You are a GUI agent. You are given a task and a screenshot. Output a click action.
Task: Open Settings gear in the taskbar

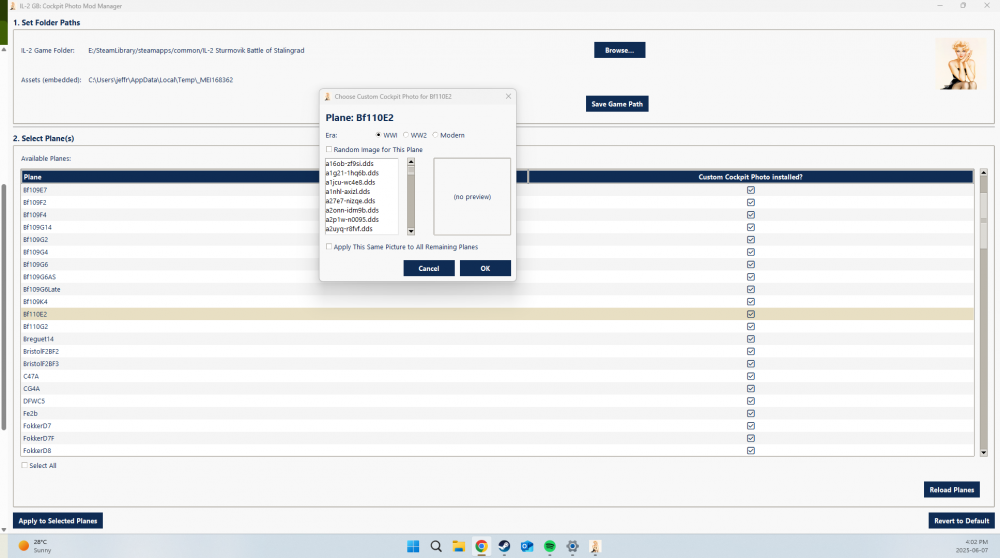[572, 547]
